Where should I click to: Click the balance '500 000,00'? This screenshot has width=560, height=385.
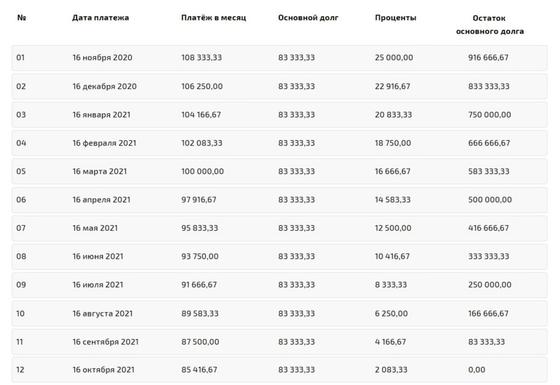[490, 200]
